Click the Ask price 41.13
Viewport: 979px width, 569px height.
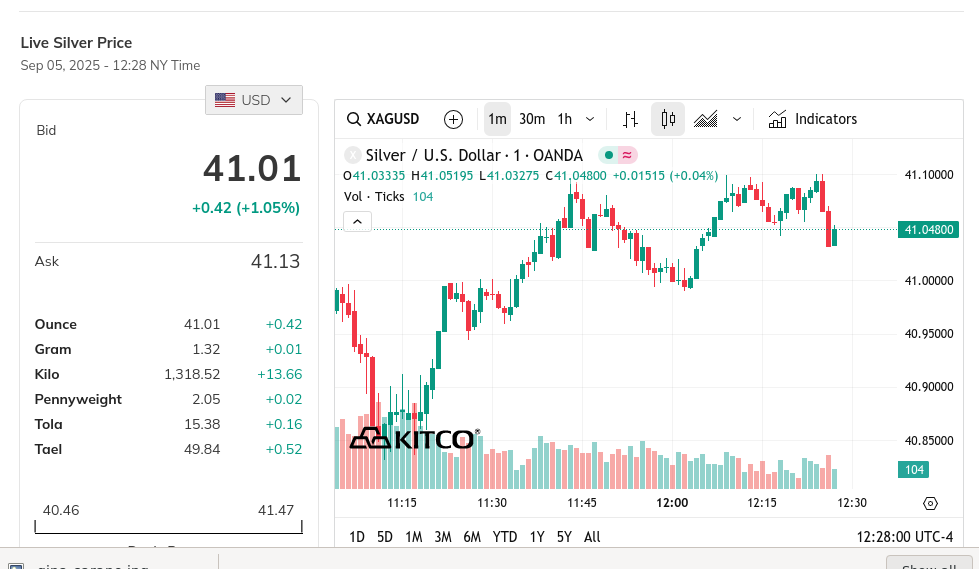coord(275,262)
